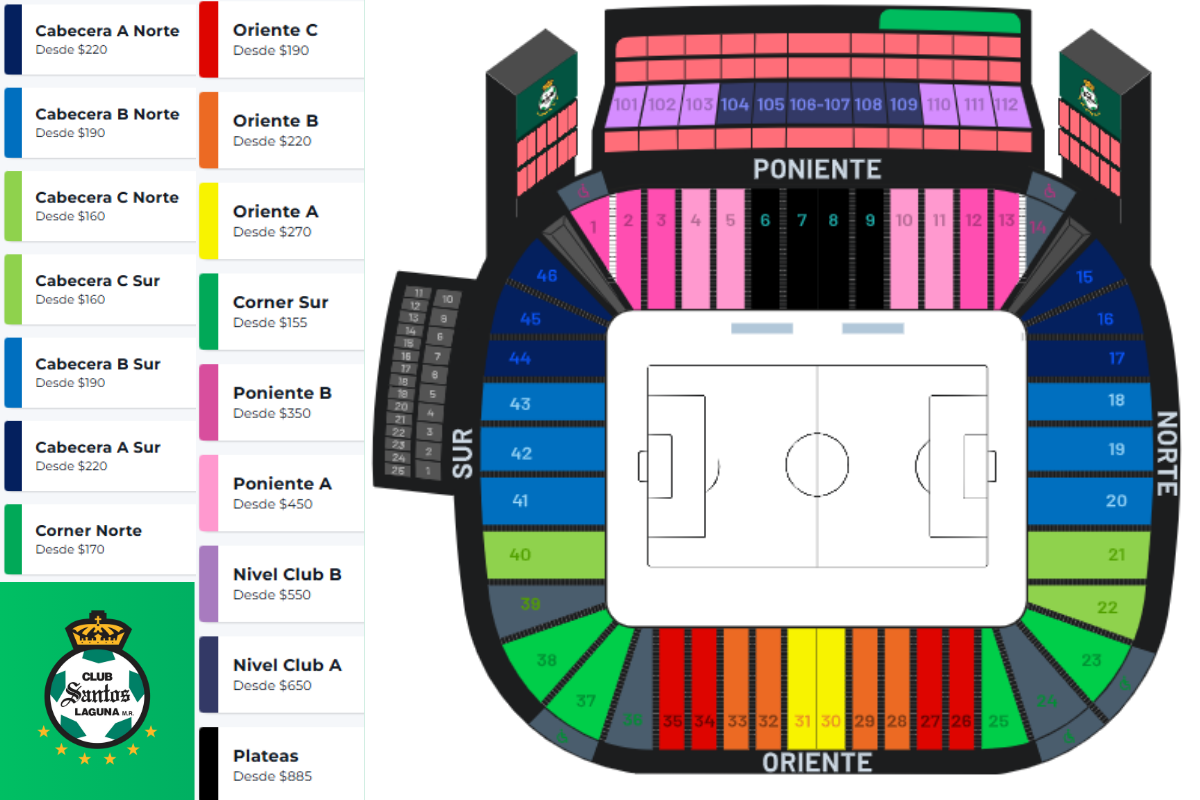
Task: Click the yellow Oriente A color swatch
Action: pos(208,221)
